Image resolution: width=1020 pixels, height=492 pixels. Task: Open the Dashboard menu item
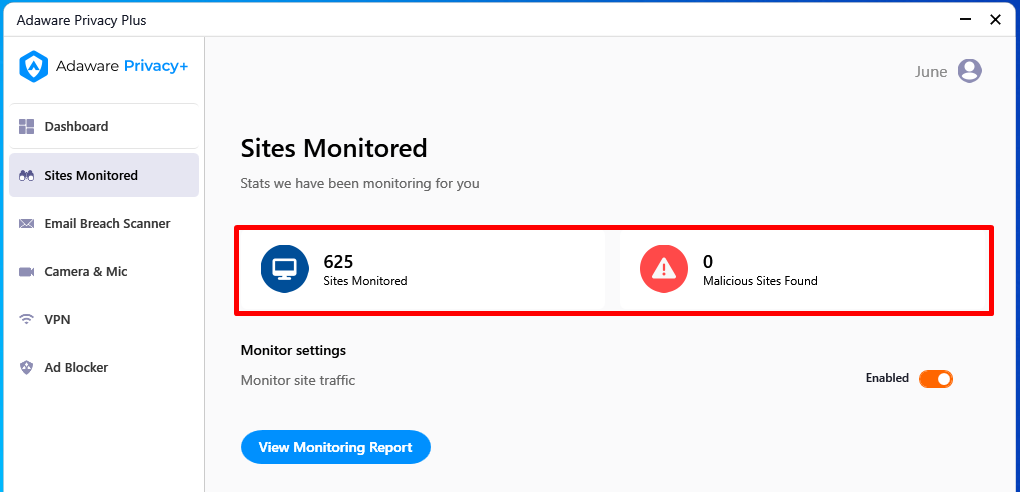coord(104,126)
